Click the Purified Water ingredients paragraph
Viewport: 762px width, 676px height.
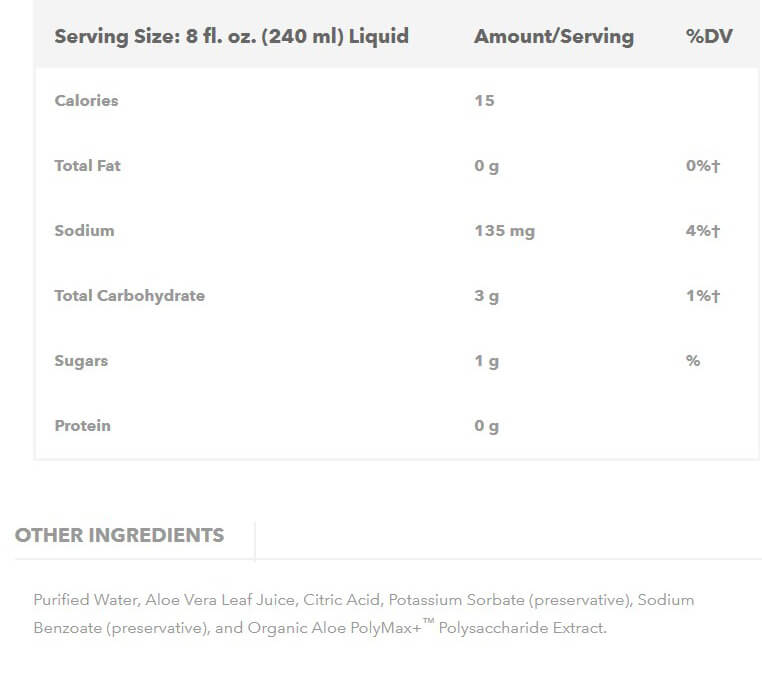tap(364, 614)
